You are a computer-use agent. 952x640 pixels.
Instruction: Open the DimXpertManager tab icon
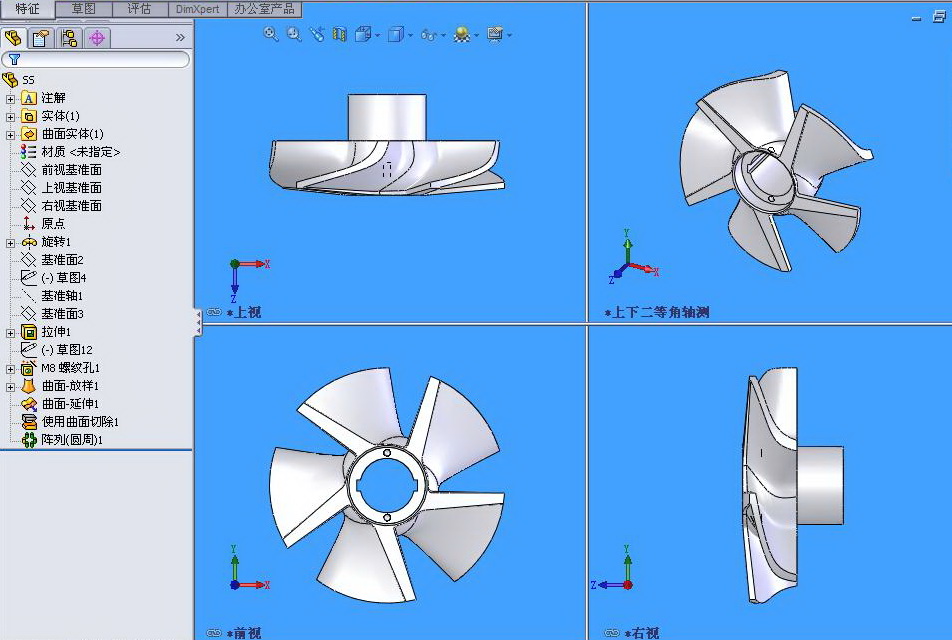point(97,38)
